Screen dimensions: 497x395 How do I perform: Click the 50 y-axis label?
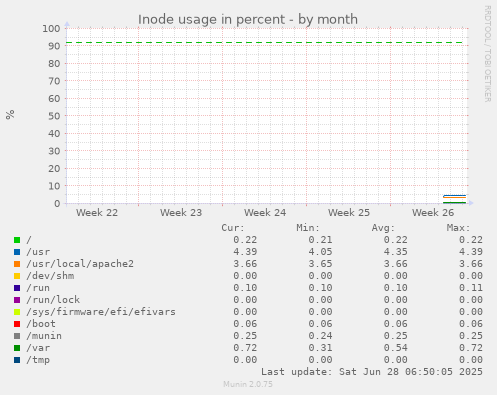pos(54,116)
